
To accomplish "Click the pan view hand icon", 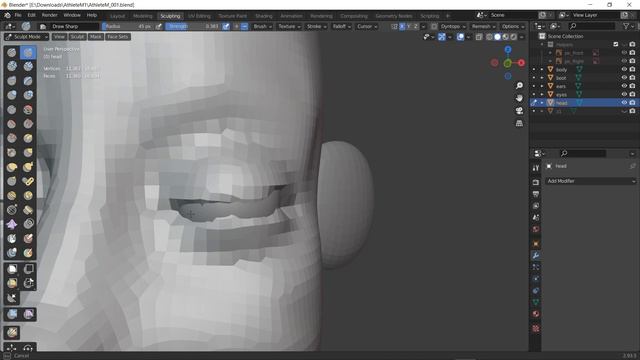I will point(519,98).
